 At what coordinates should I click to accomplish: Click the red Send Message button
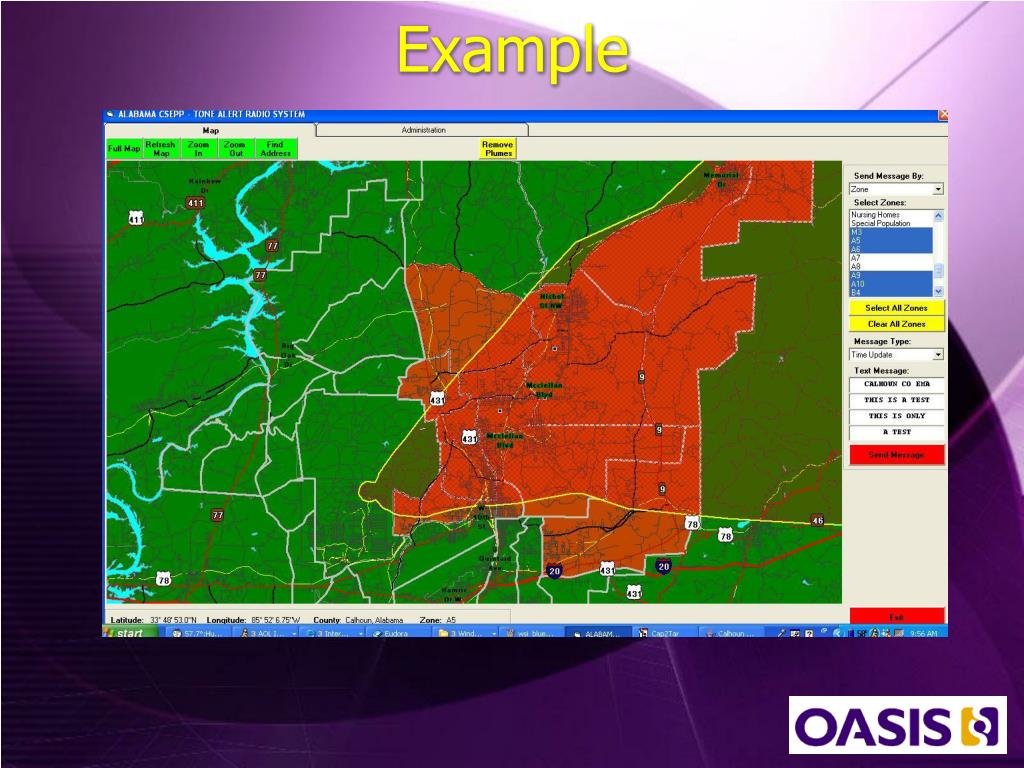(x=897, y=455)
